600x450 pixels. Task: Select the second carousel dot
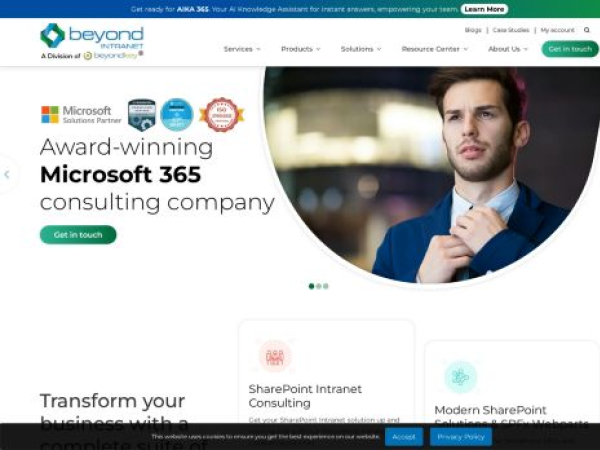[319, 286]
